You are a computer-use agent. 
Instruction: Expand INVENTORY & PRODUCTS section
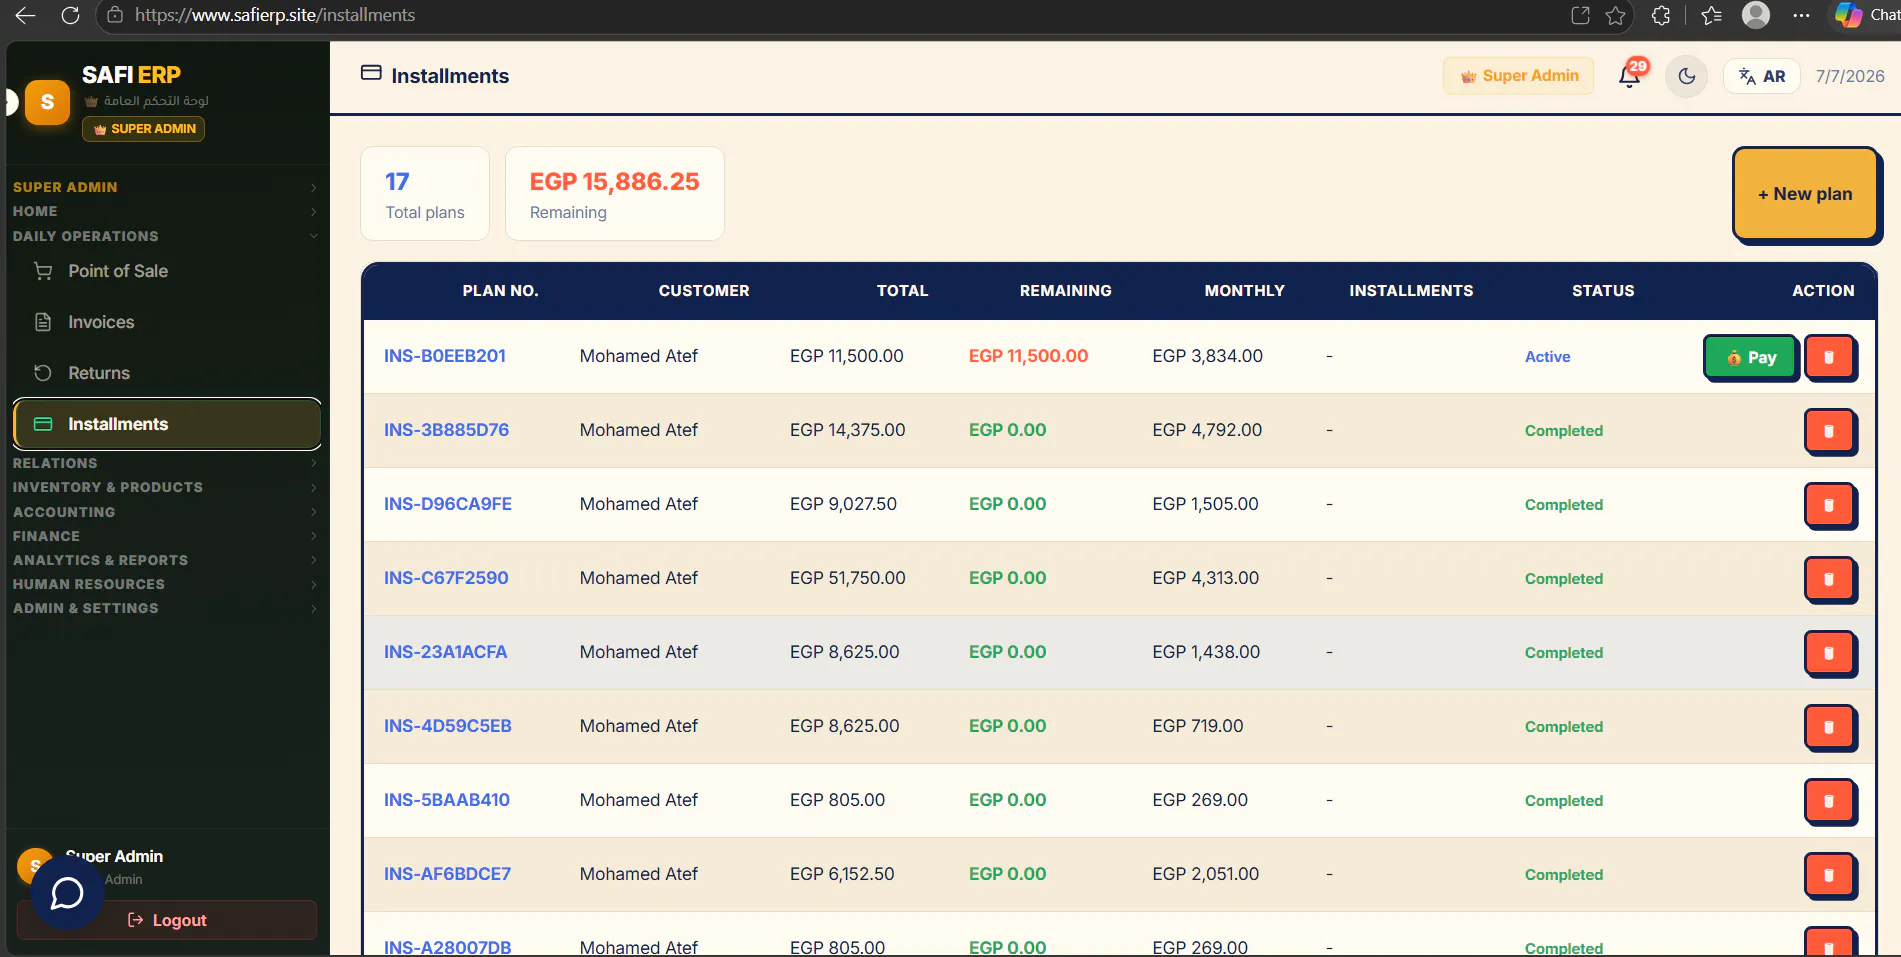tap(165, 487)
